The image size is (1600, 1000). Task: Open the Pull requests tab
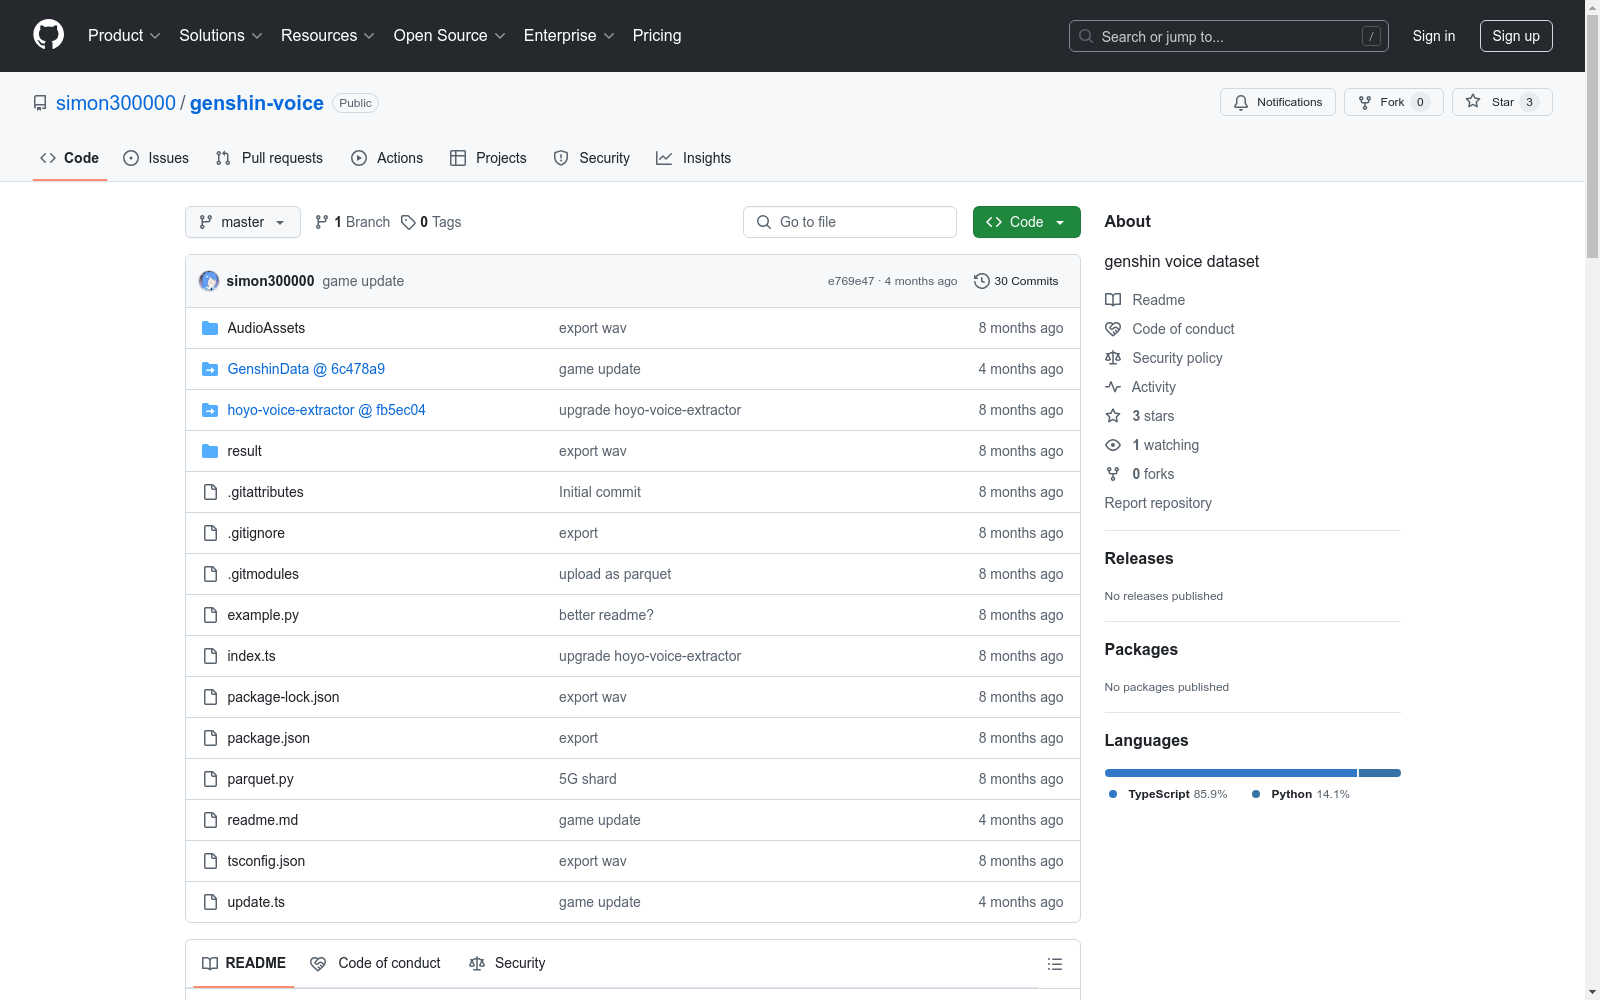click(x=269, y=158)
